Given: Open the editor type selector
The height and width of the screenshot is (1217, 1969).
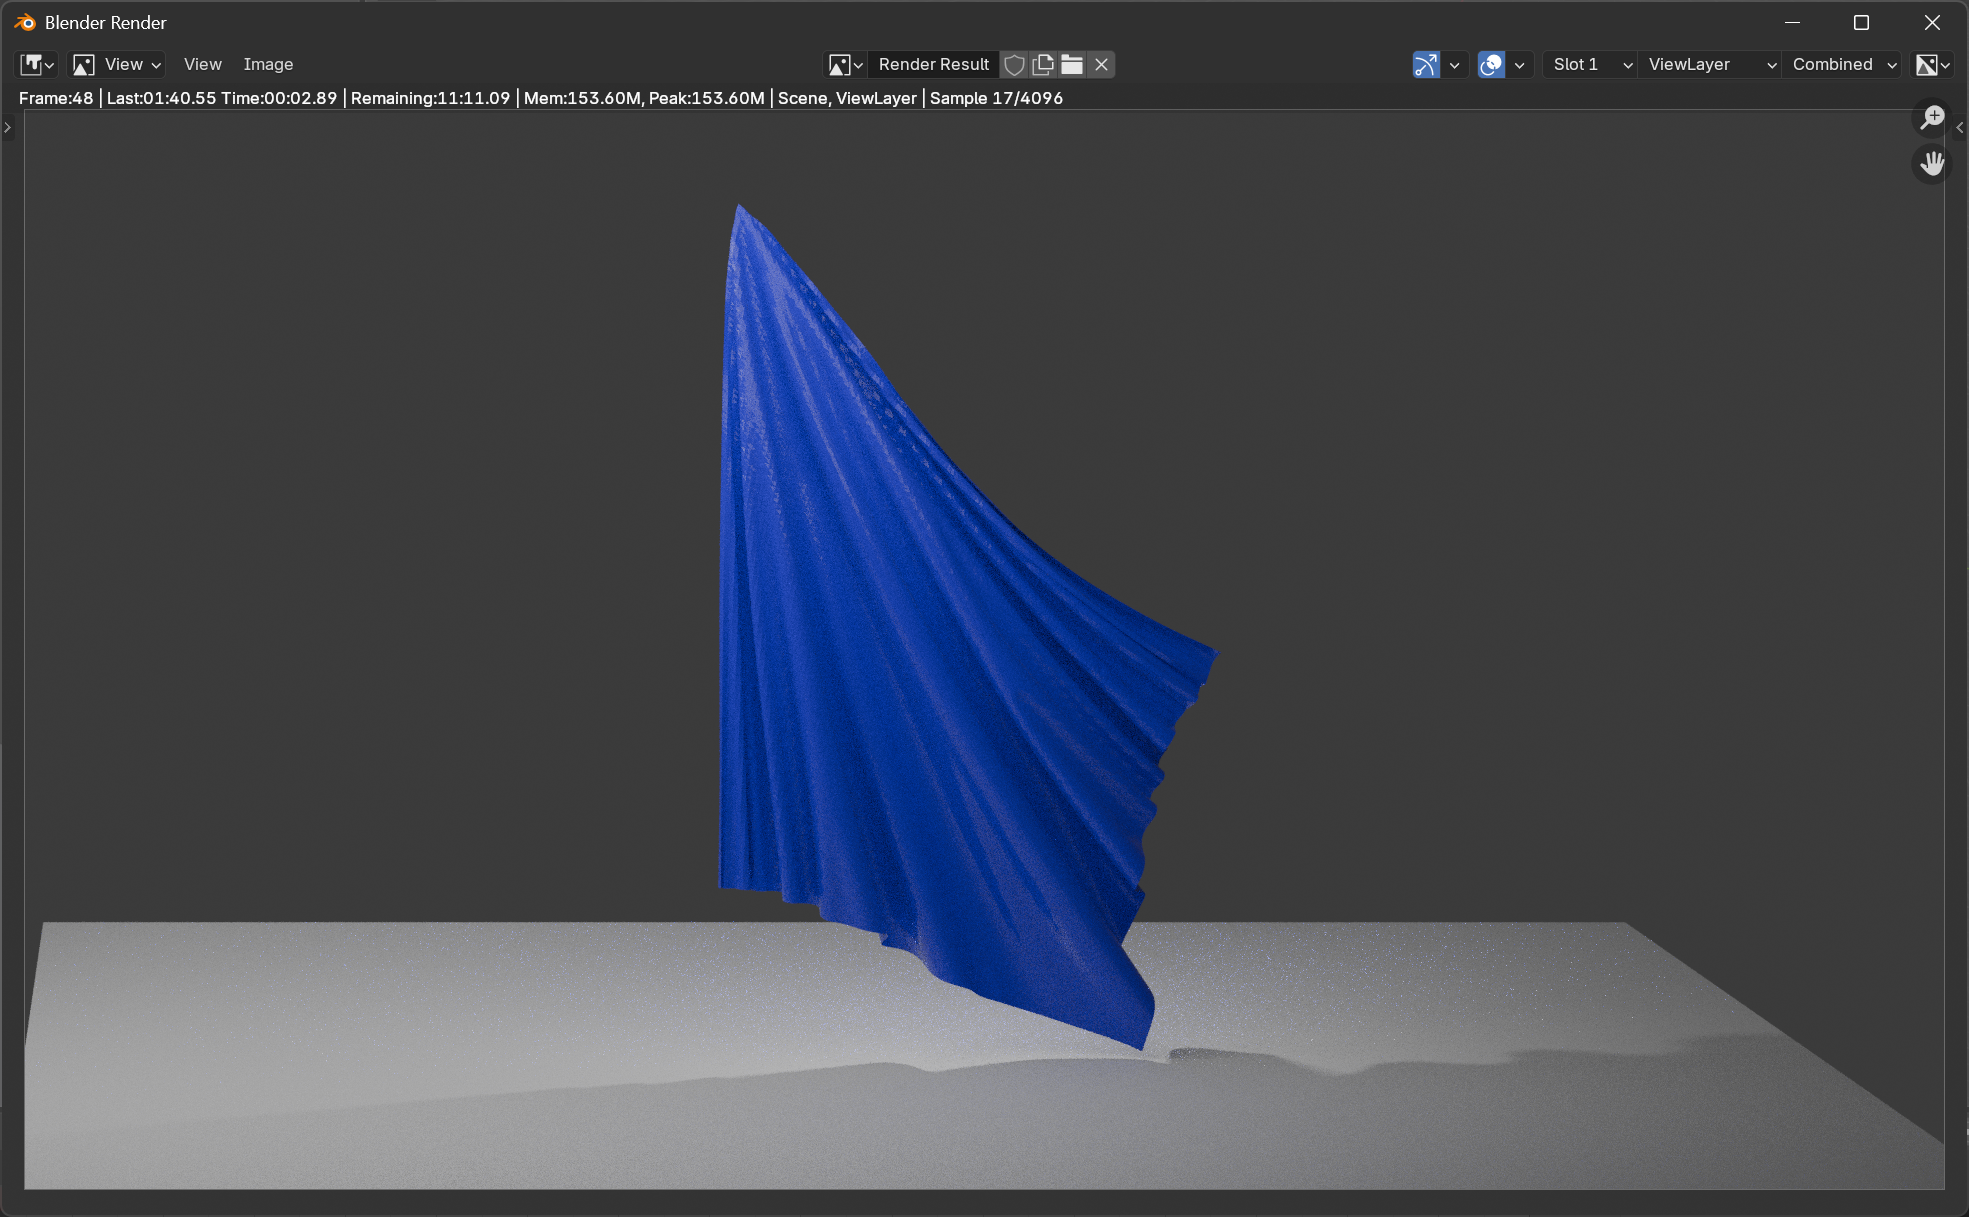Looking at the screenshot, I should pos(37,64).
